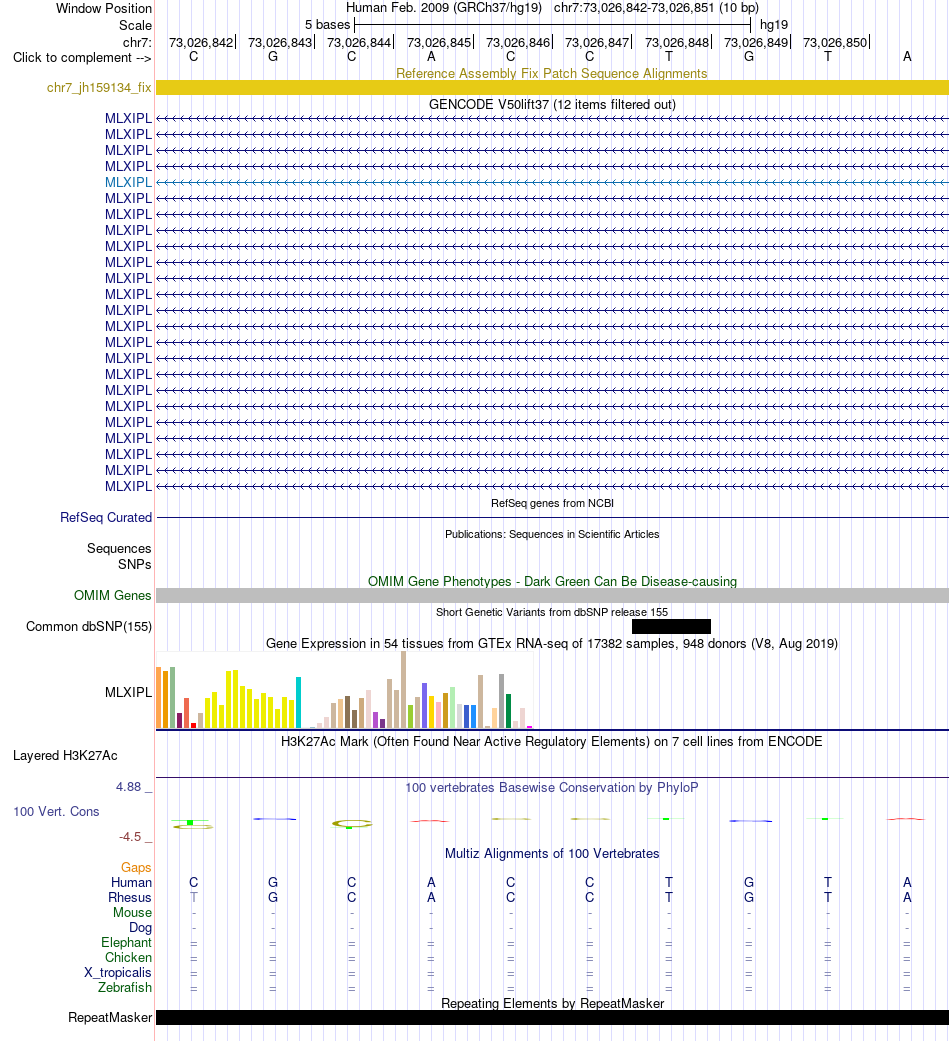
Task: Click the RepeatMasker track label
Action: [x=110, y=1018]
